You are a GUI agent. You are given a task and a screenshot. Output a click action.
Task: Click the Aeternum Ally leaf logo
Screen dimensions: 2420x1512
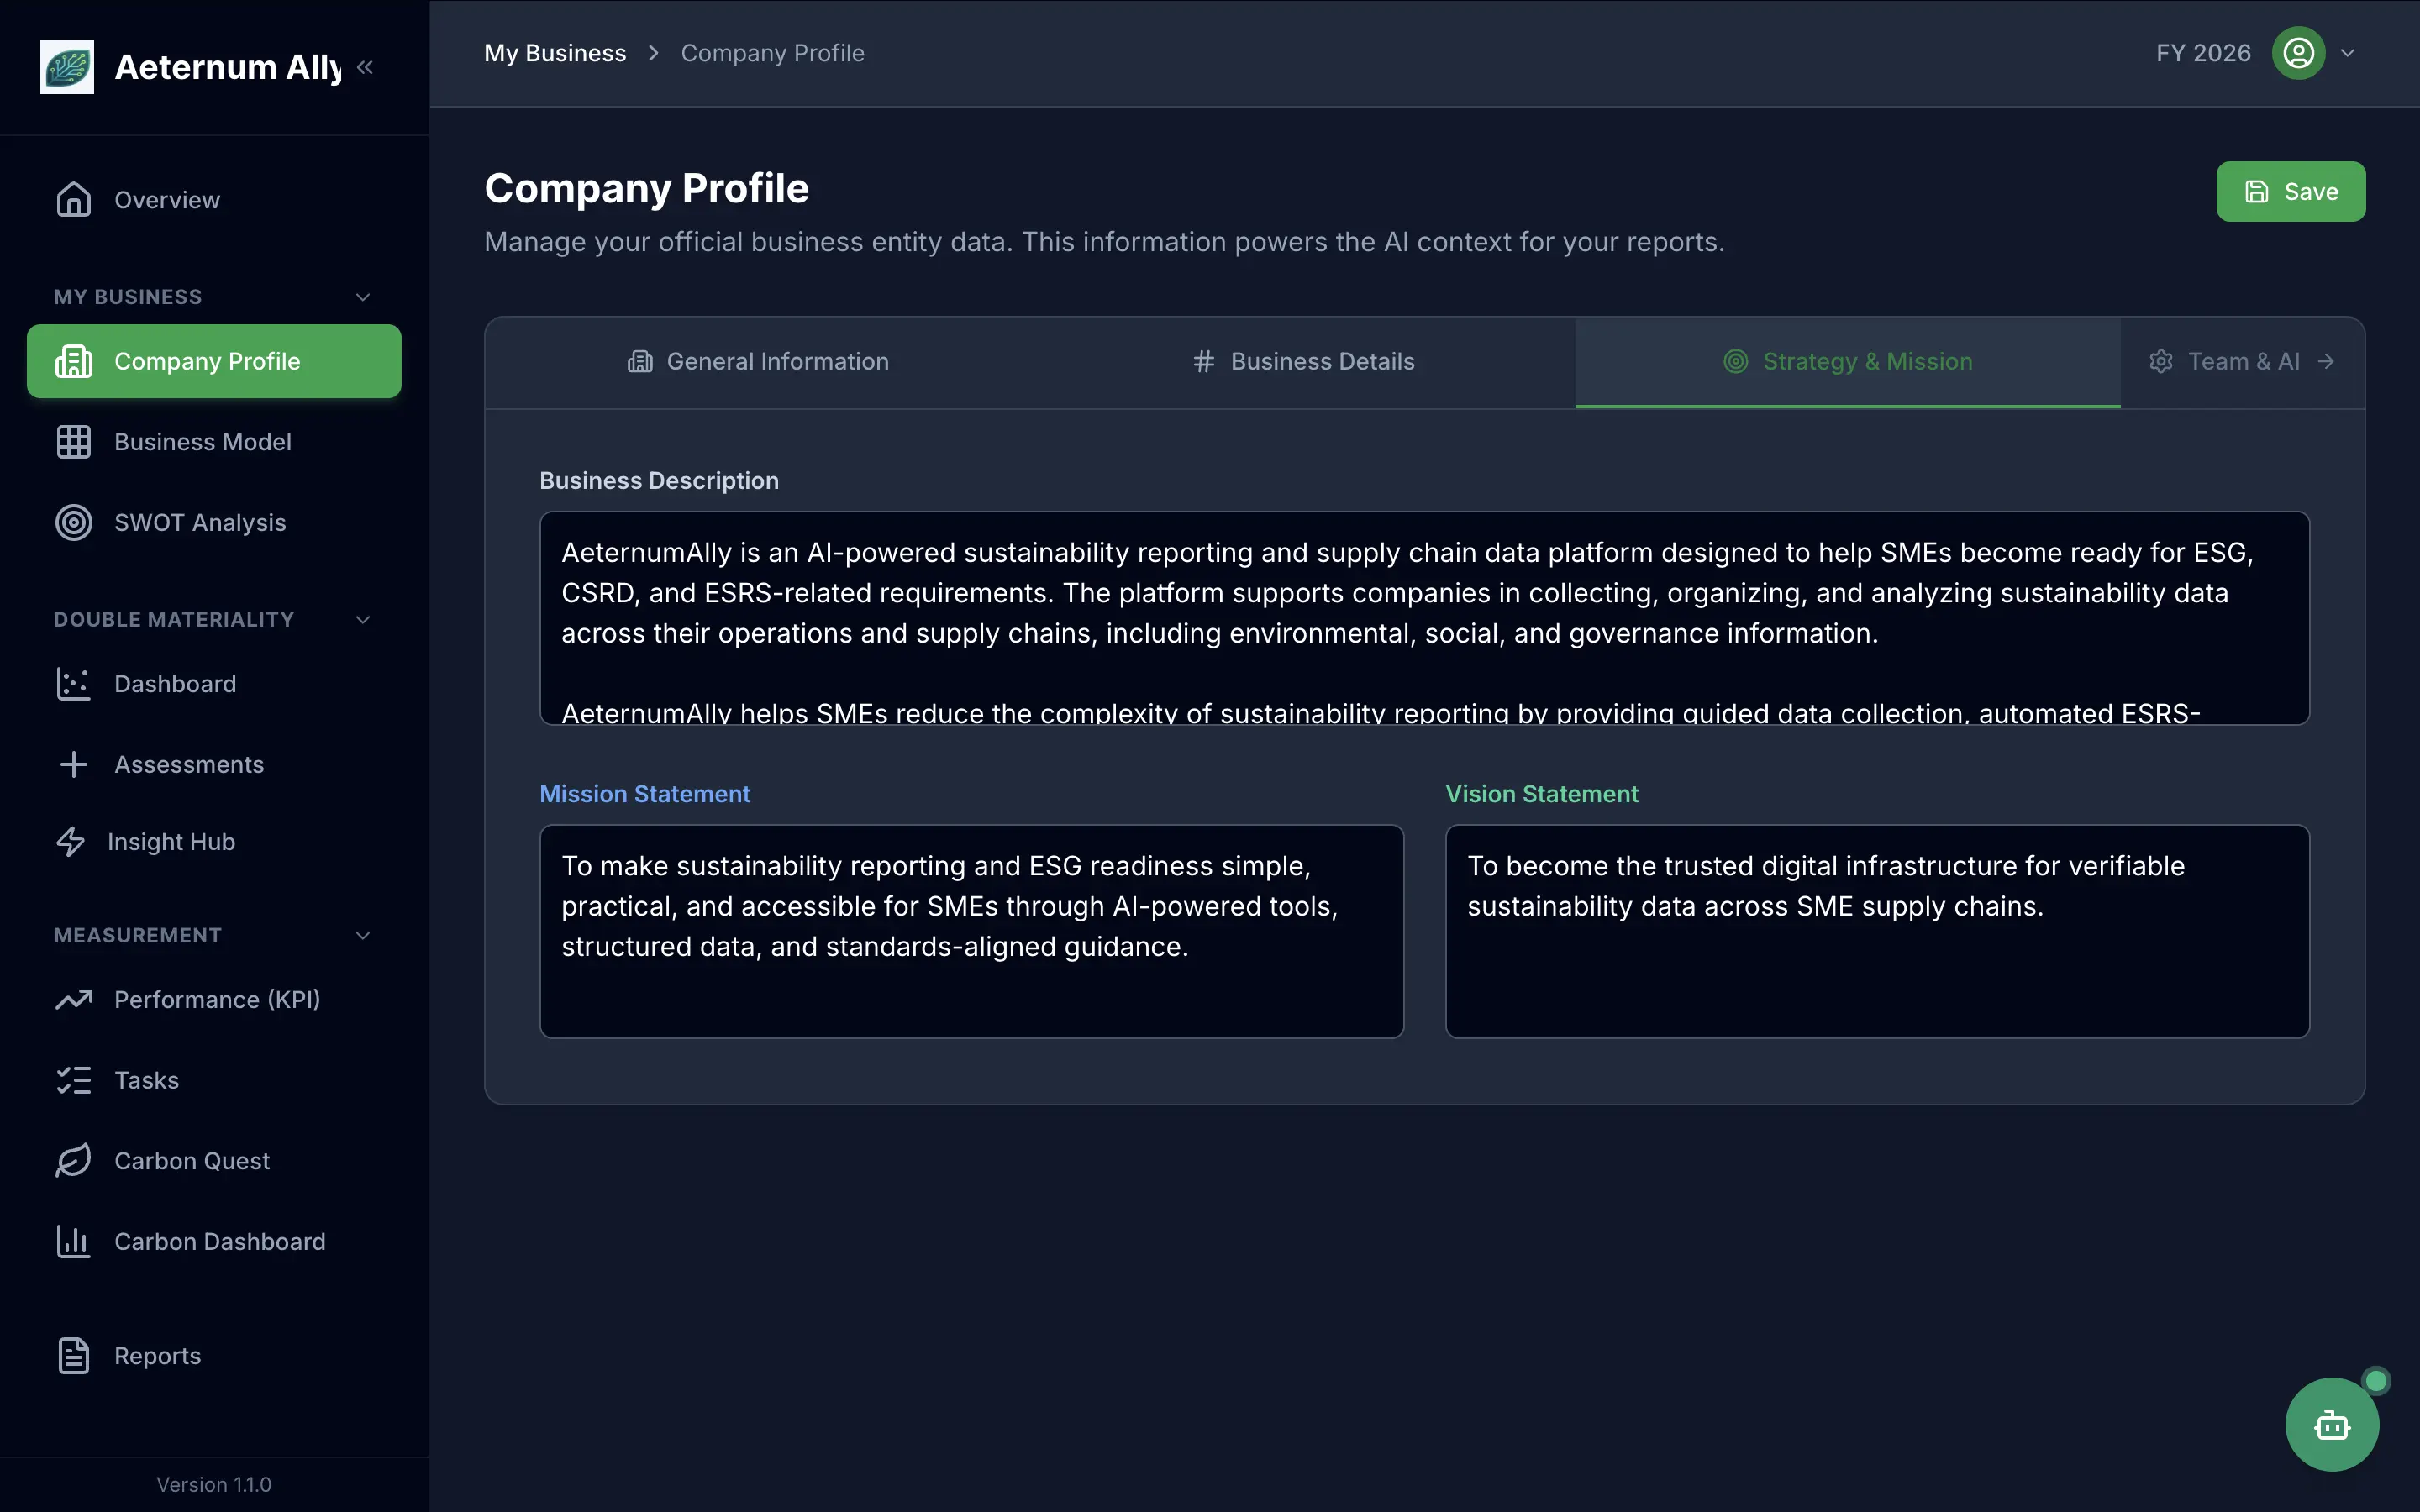click(x=67, y=67)
